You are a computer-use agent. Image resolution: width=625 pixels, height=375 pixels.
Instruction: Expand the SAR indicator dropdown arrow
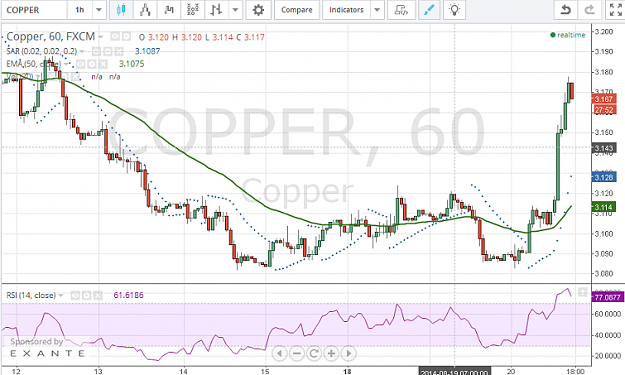(82, 51)
